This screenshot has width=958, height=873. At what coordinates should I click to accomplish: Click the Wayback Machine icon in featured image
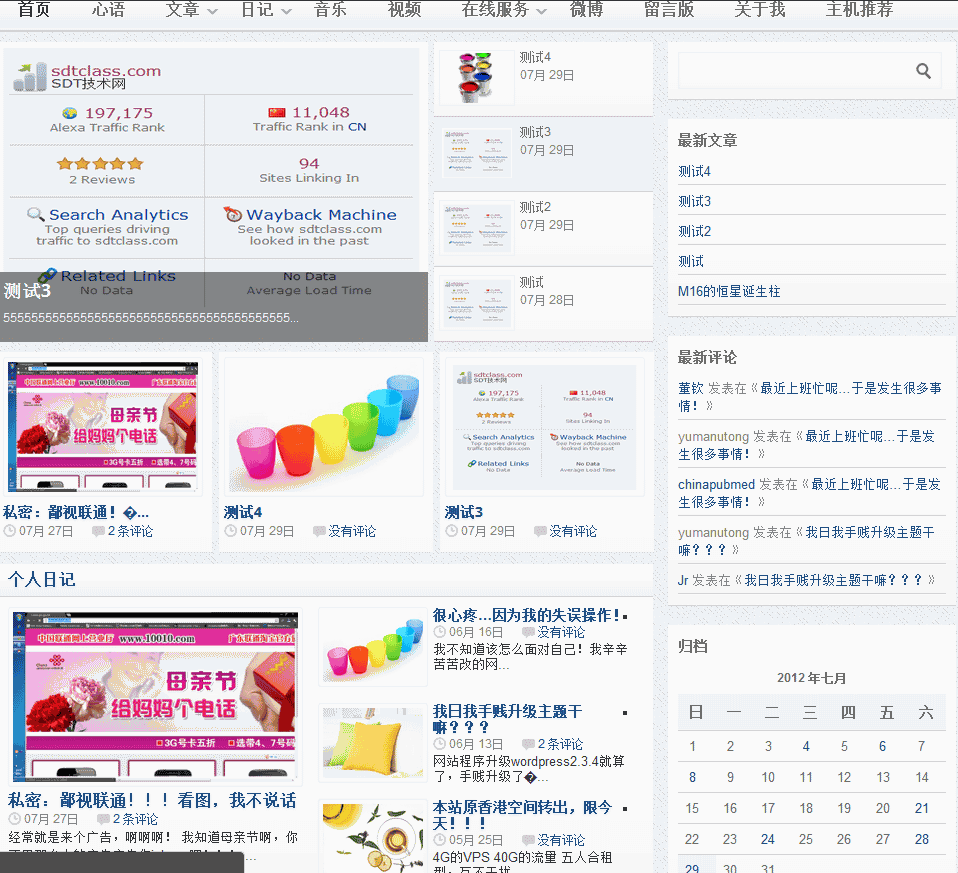[x=233, y=214]
